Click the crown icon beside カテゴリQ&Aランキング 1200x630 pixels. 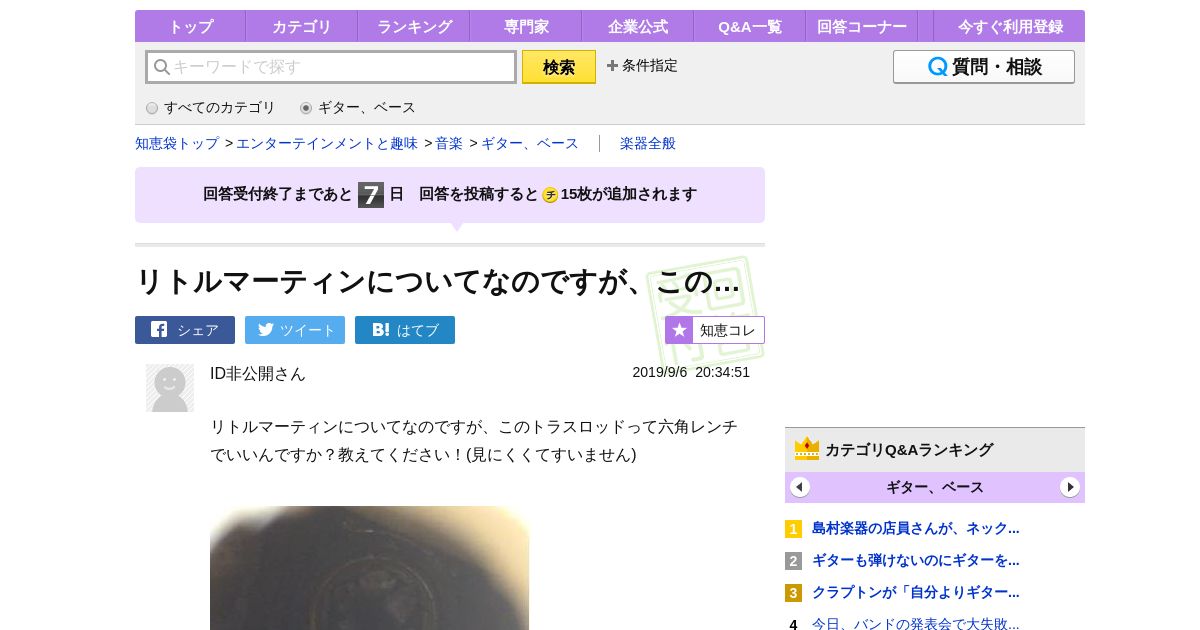pos(807,449)
